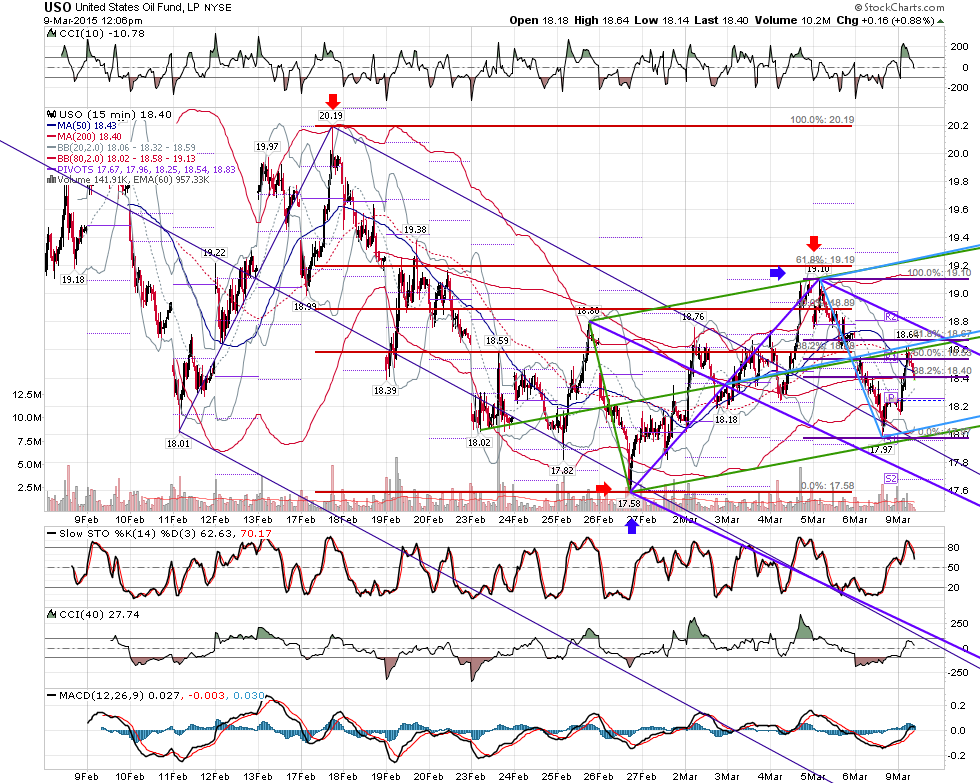The width and height of the screenshot is (980, 783).
Task: Click the green up triangle after Chg
Action: [941, 21]
